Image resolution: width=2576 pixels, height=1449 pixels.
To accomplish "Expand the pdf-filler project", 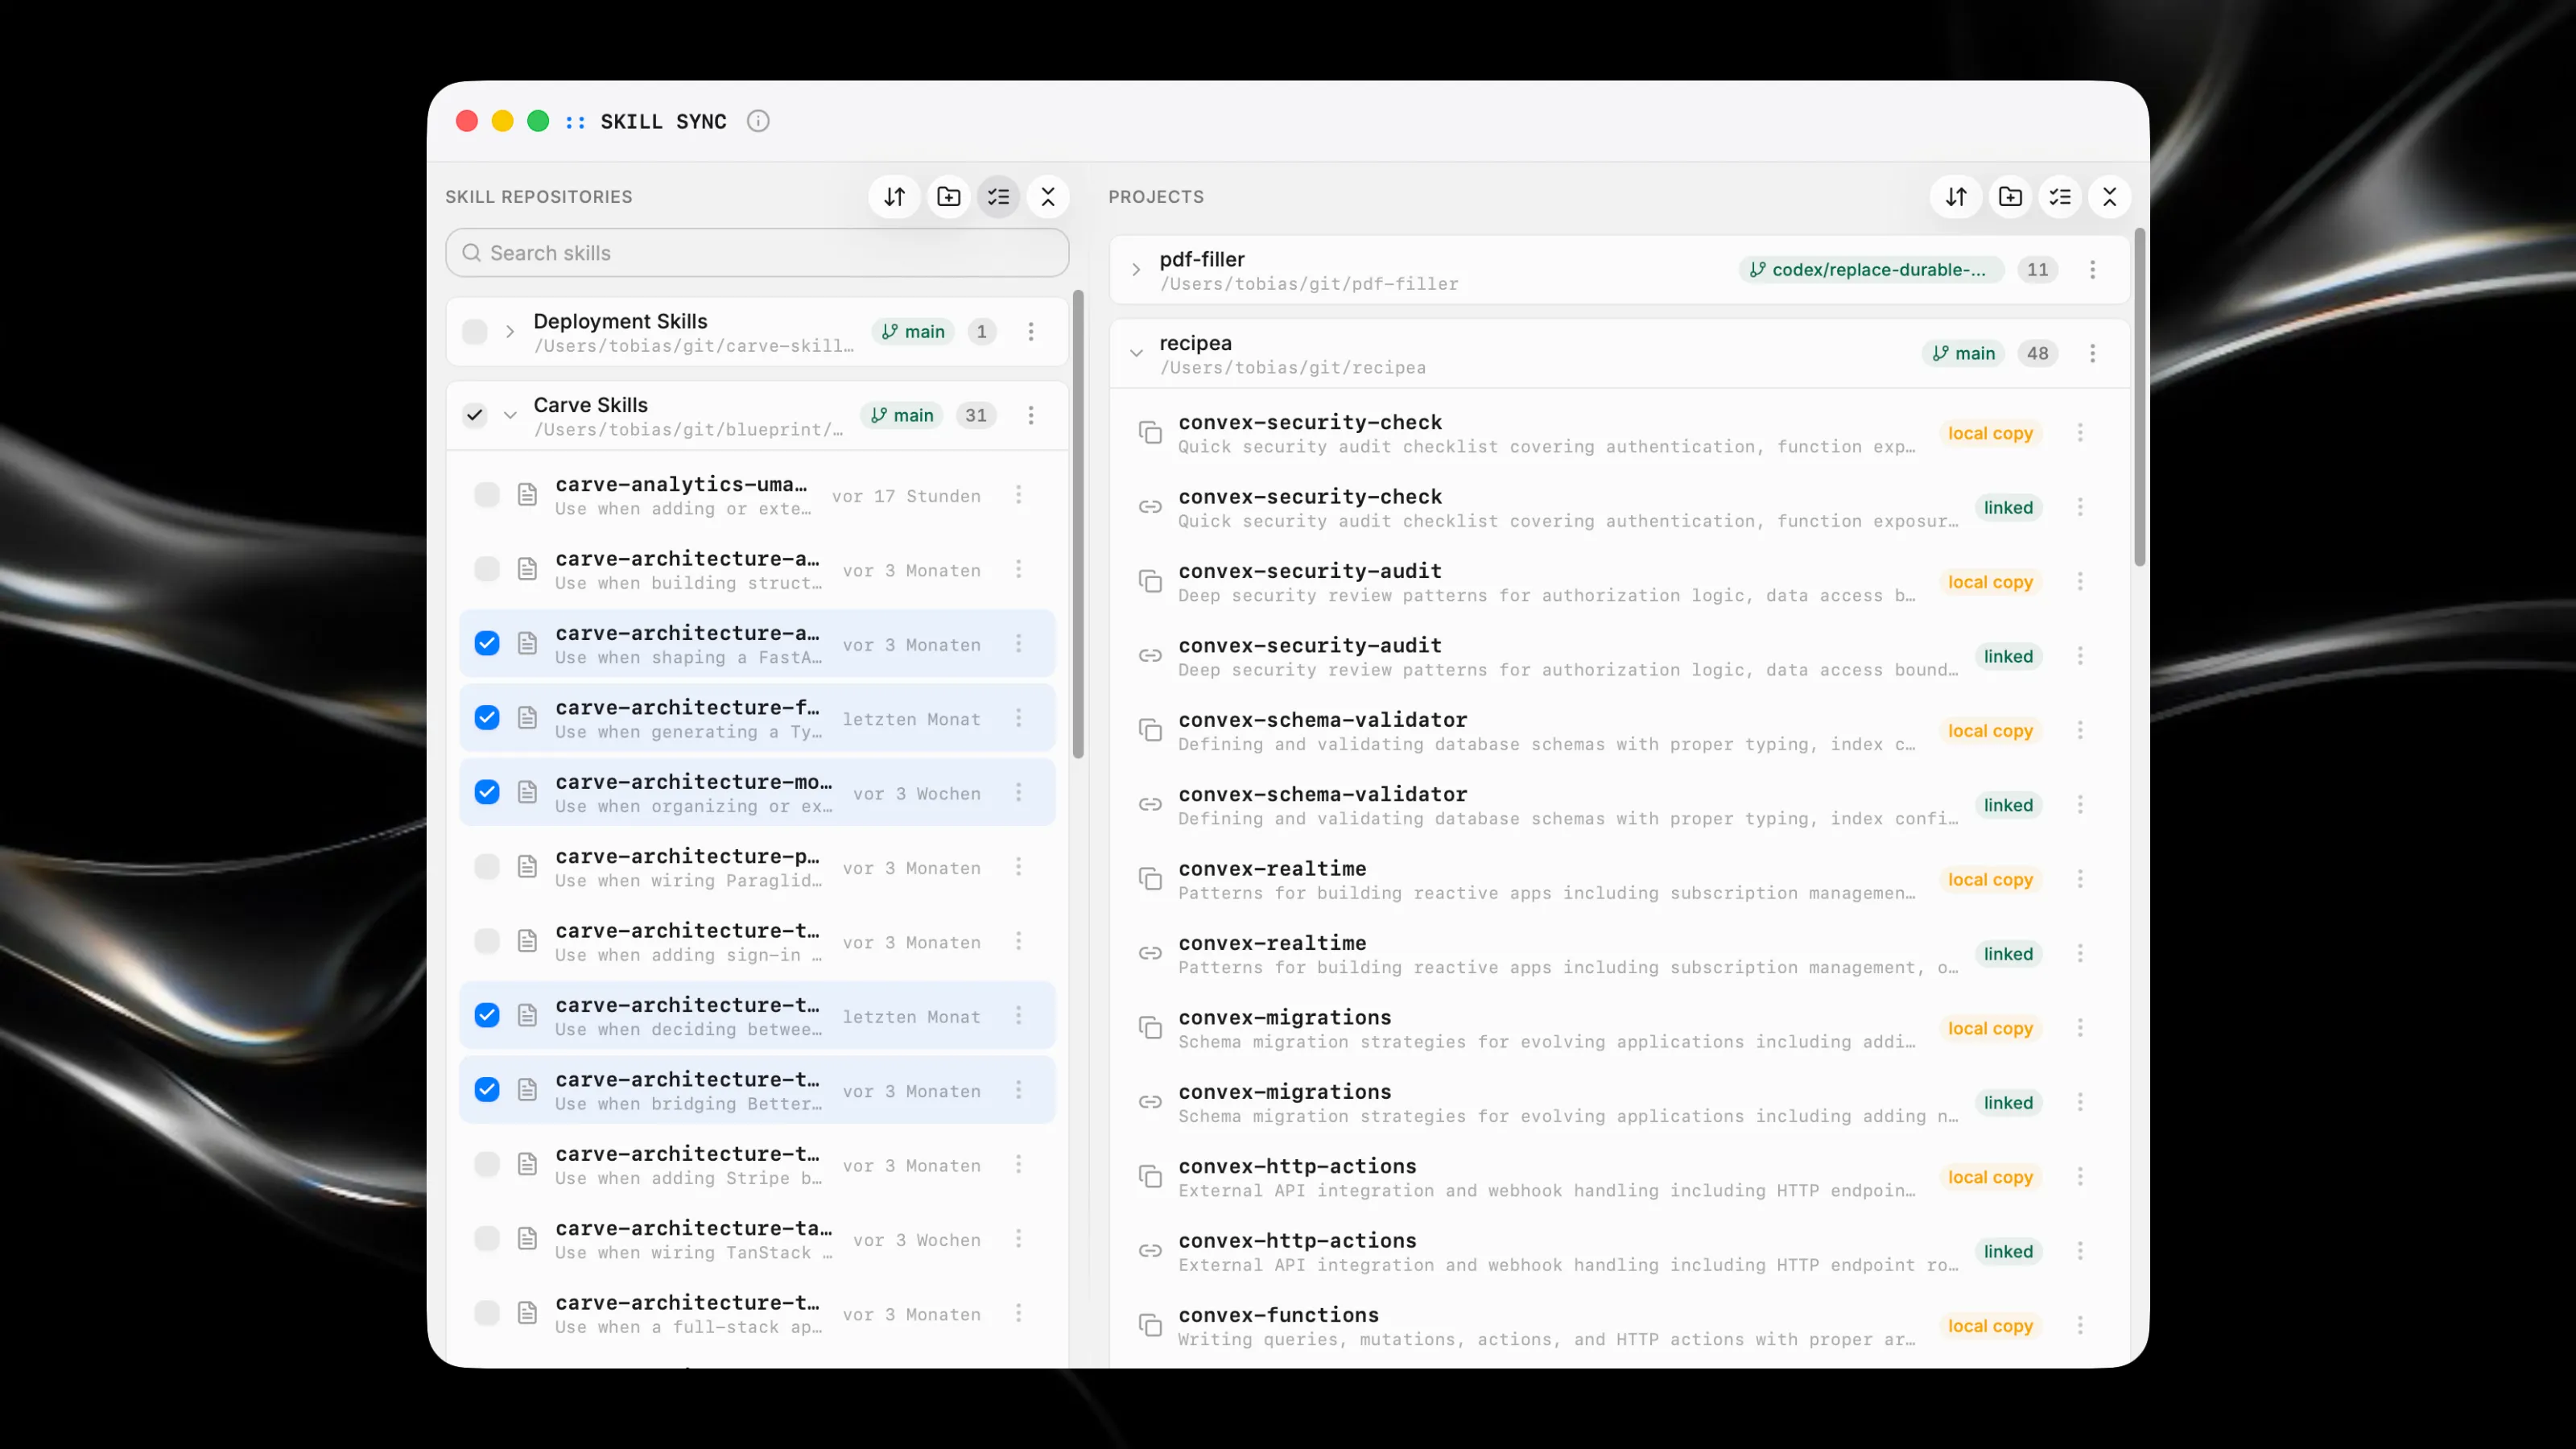I will [1136, 269].
